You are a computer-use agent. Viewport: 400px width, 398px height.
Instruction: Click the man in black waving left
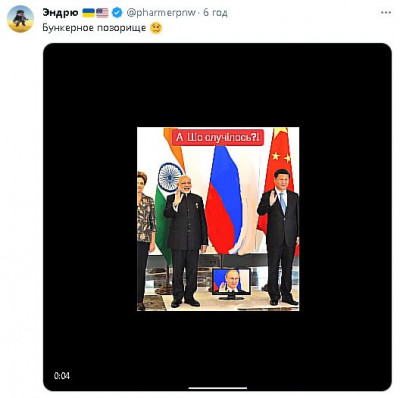tap(185, 241)
